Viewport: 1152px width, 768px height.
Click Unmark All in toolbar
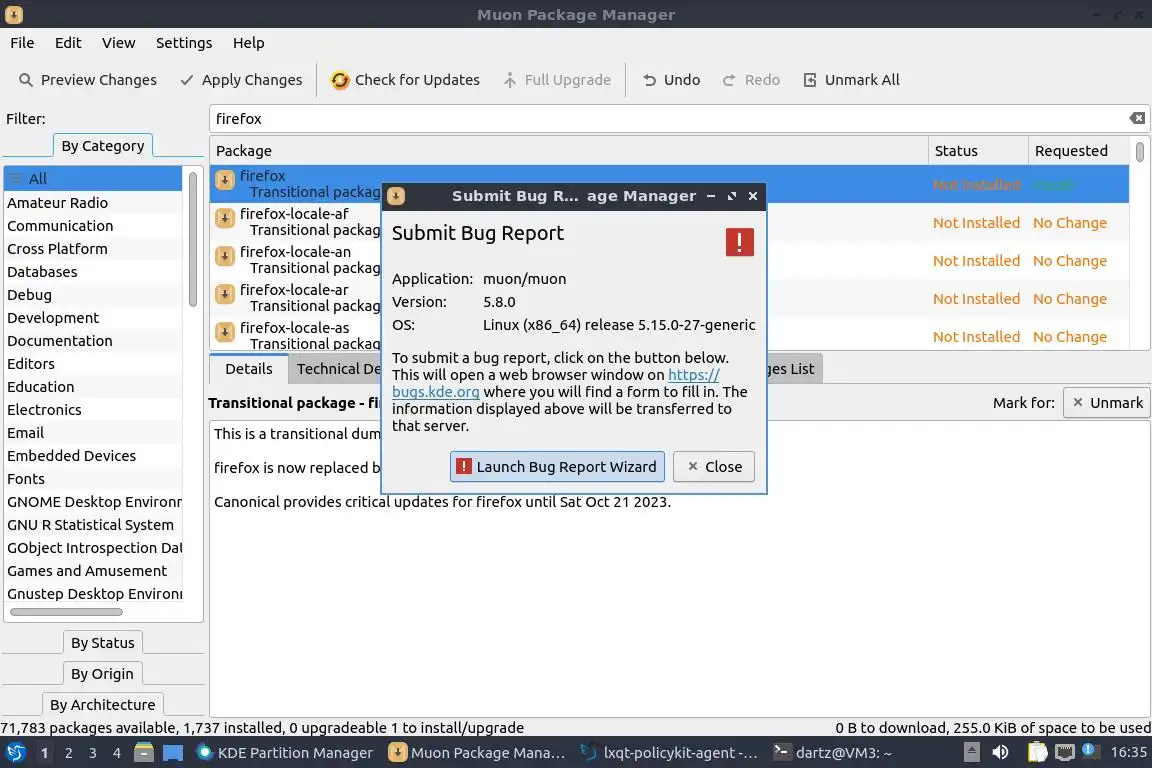pos(852,79)
